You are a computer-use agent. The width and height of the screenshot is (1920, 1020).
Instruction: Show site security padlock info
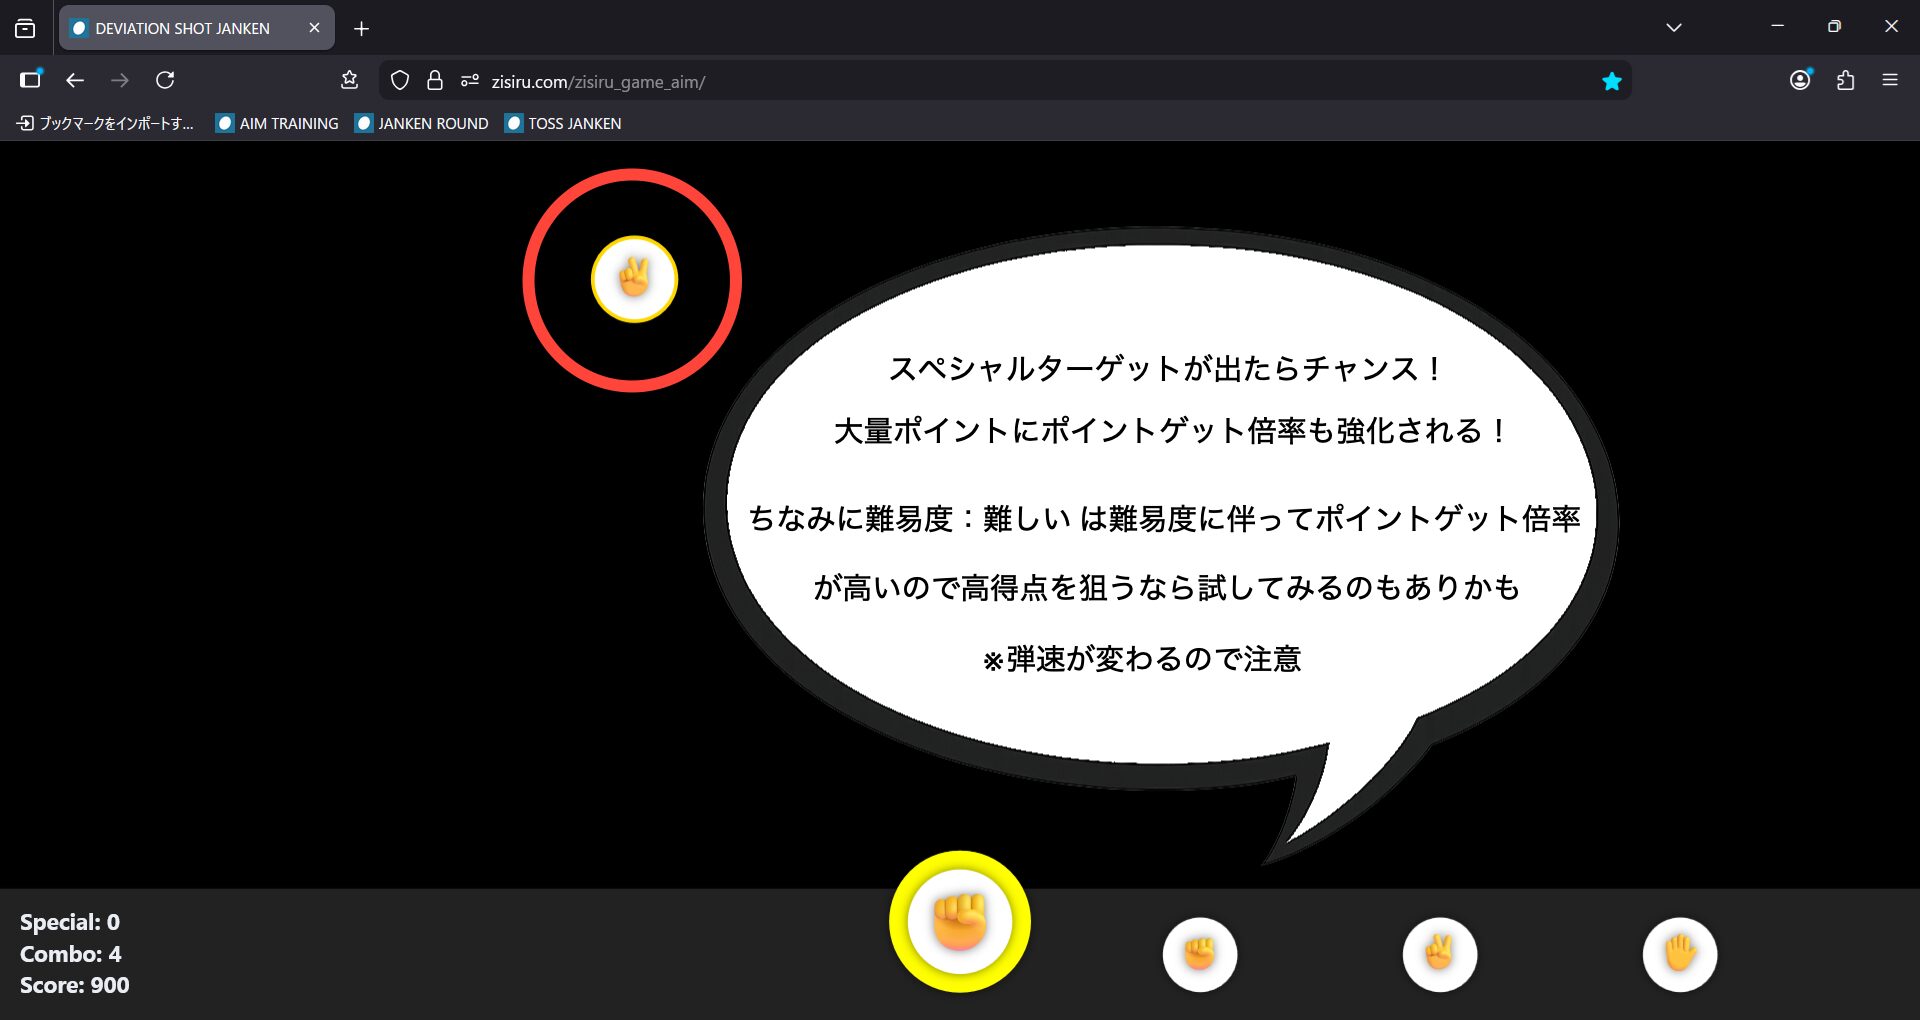(435, 81)
